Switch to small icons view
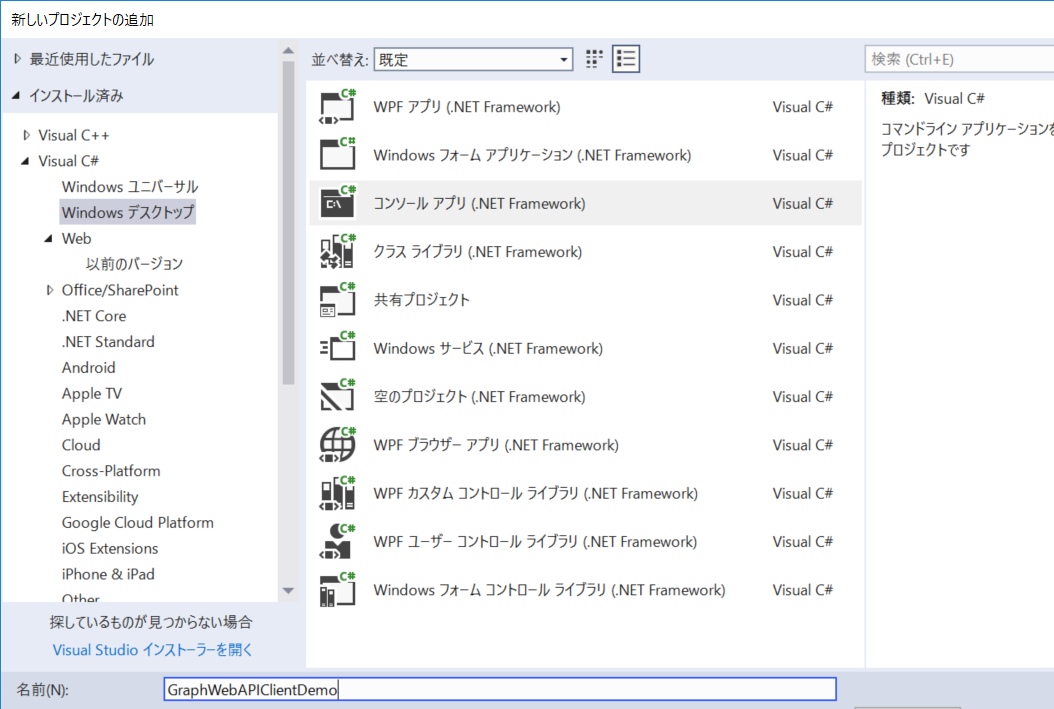Image resolution: width=1054 pixels, height=709 pixels. (593, 58)
